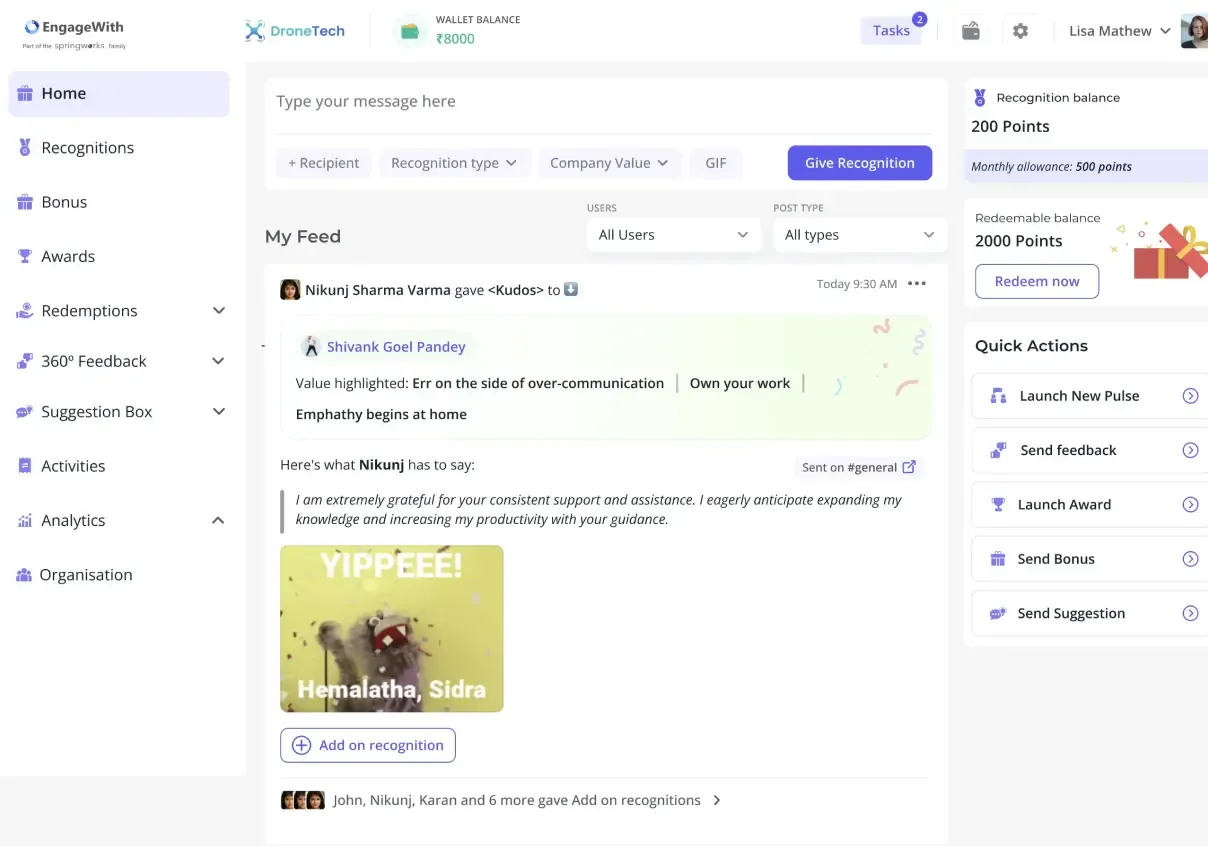This screenshot has width=1208, height=846.
Task: Click the Activities clipboard icon
Action: tap(25, 466)
